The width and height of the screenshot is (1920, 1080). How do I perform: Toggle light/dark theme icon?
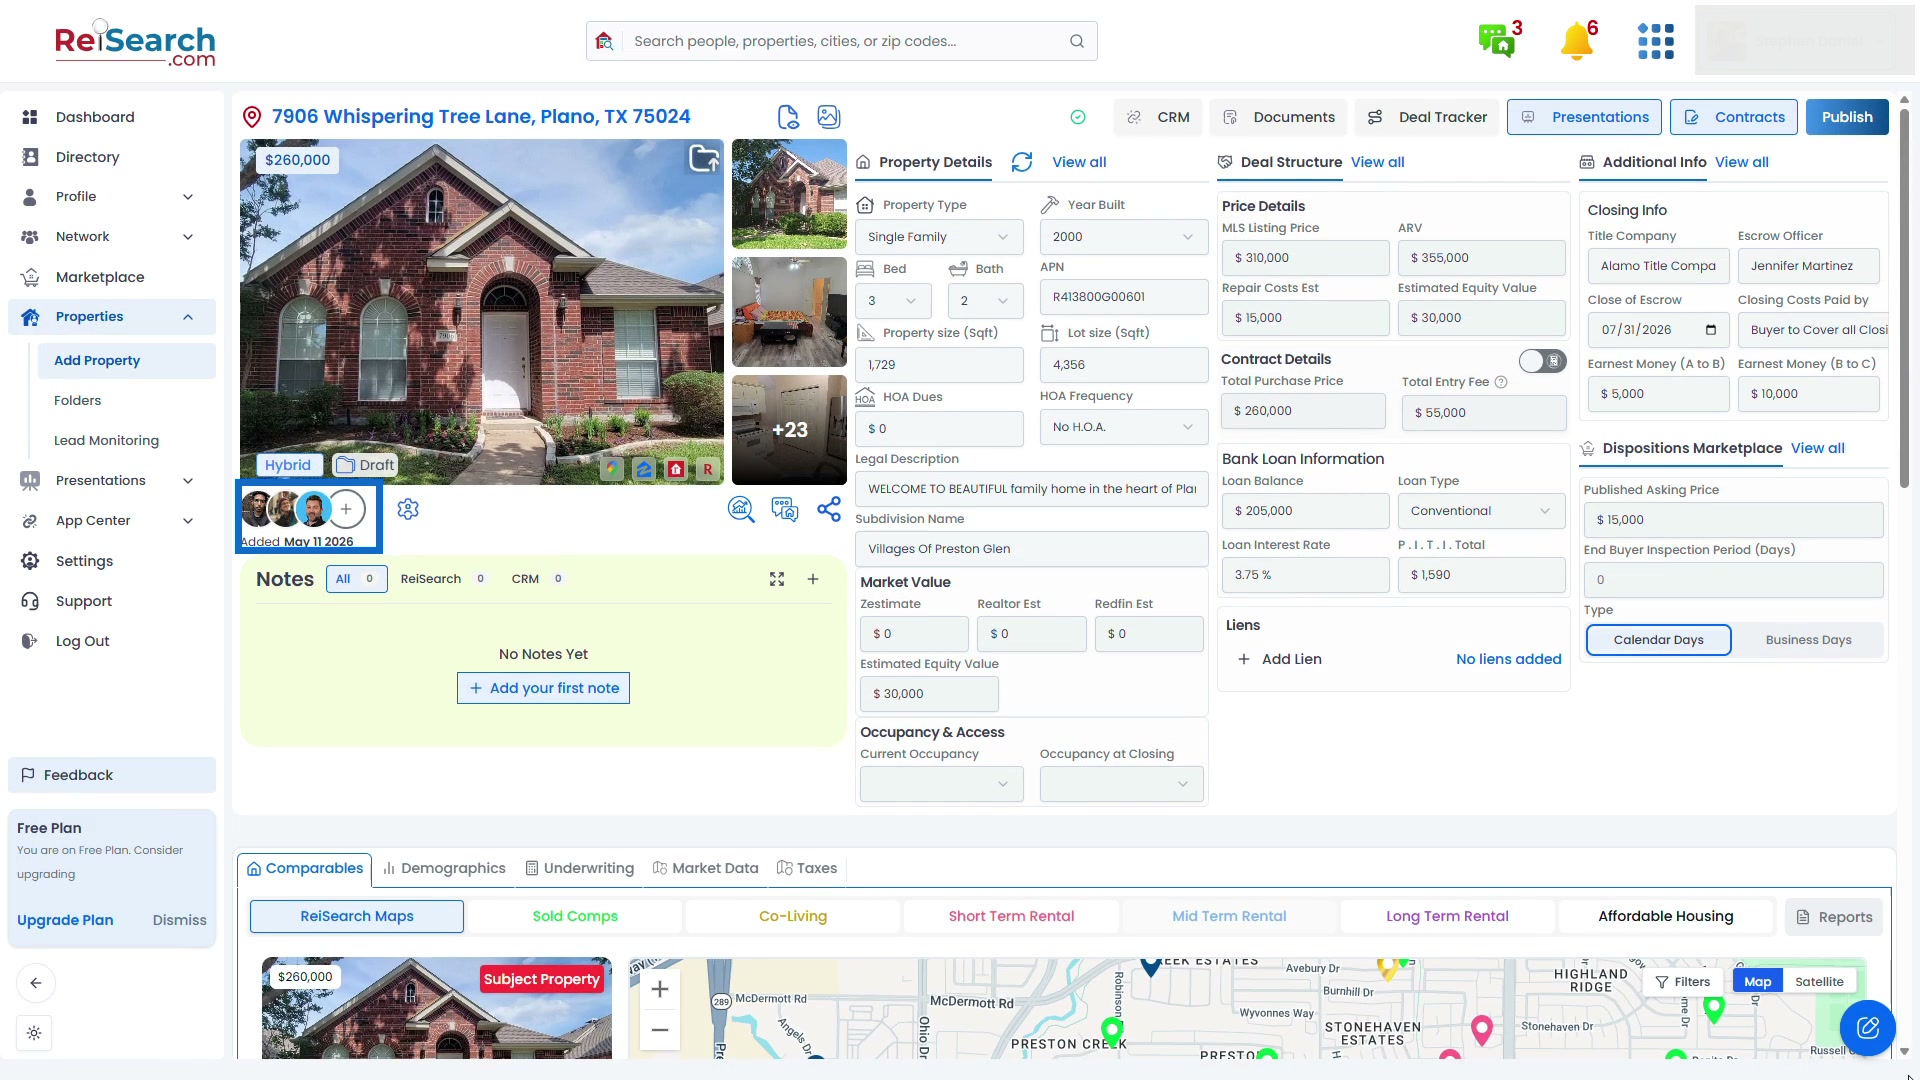pyautogui.click(x=34, y=1033)
